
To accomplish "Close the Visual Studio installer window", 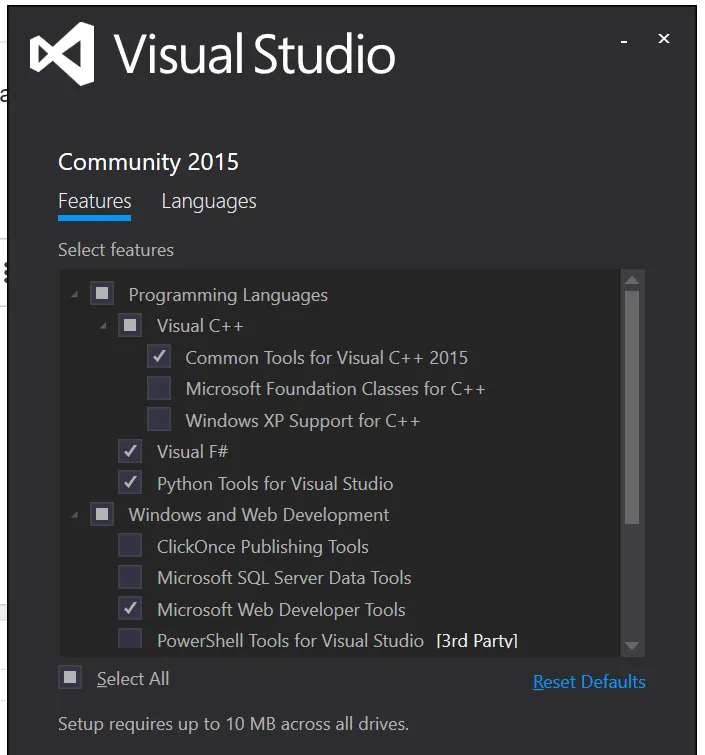I will [x=664, y=39].
